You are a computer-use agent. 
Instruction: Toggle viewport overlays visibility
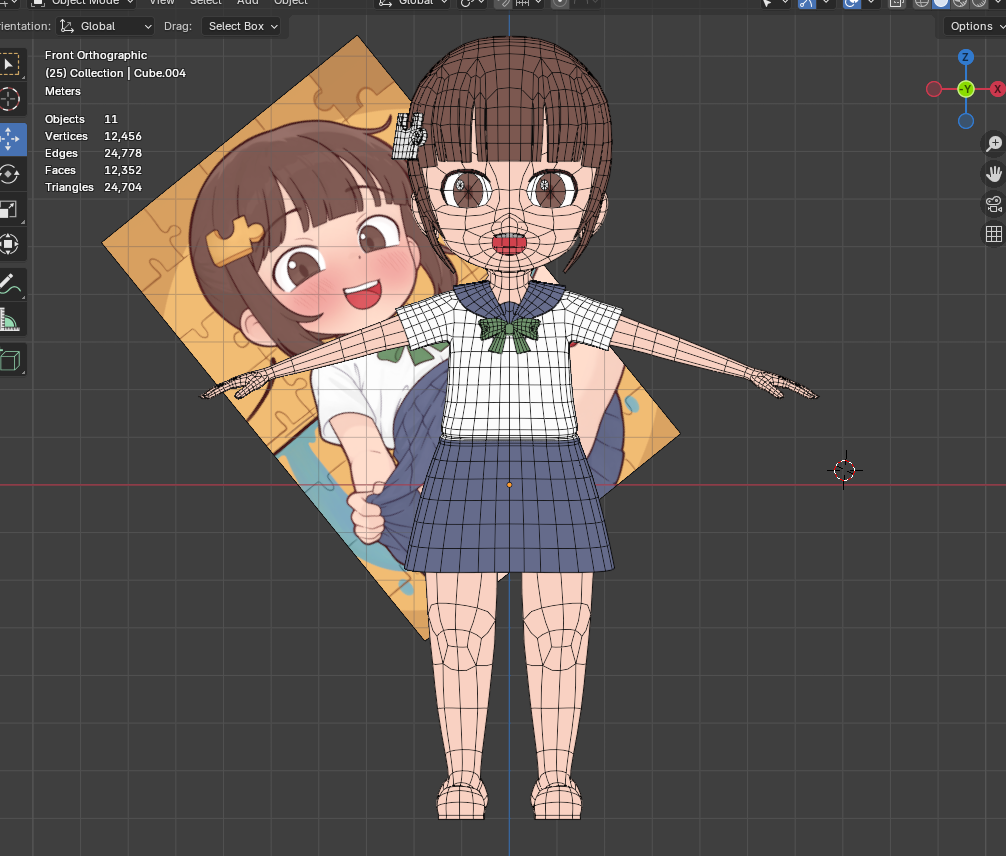coord(851,3)
